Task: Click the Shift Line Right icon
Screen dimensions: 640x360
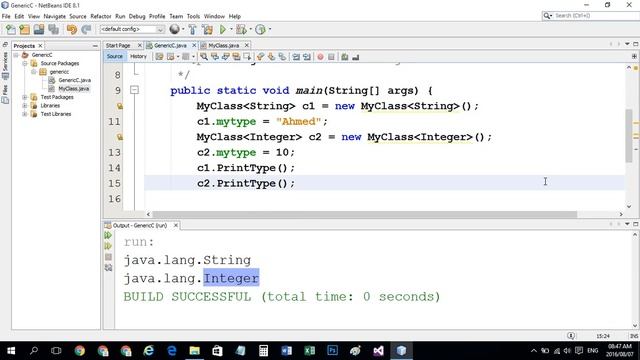Action: tap(307, 57)
